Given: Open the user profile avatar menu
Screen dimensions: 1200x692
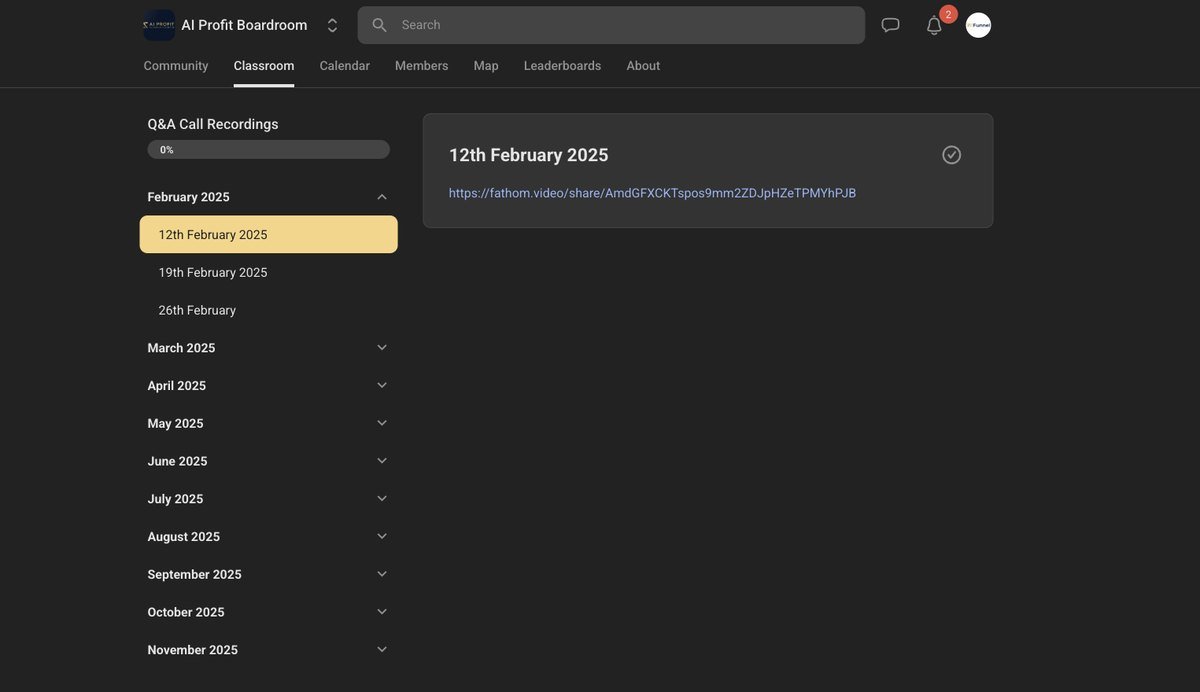Looking at the screenshot, I should 978,25.
